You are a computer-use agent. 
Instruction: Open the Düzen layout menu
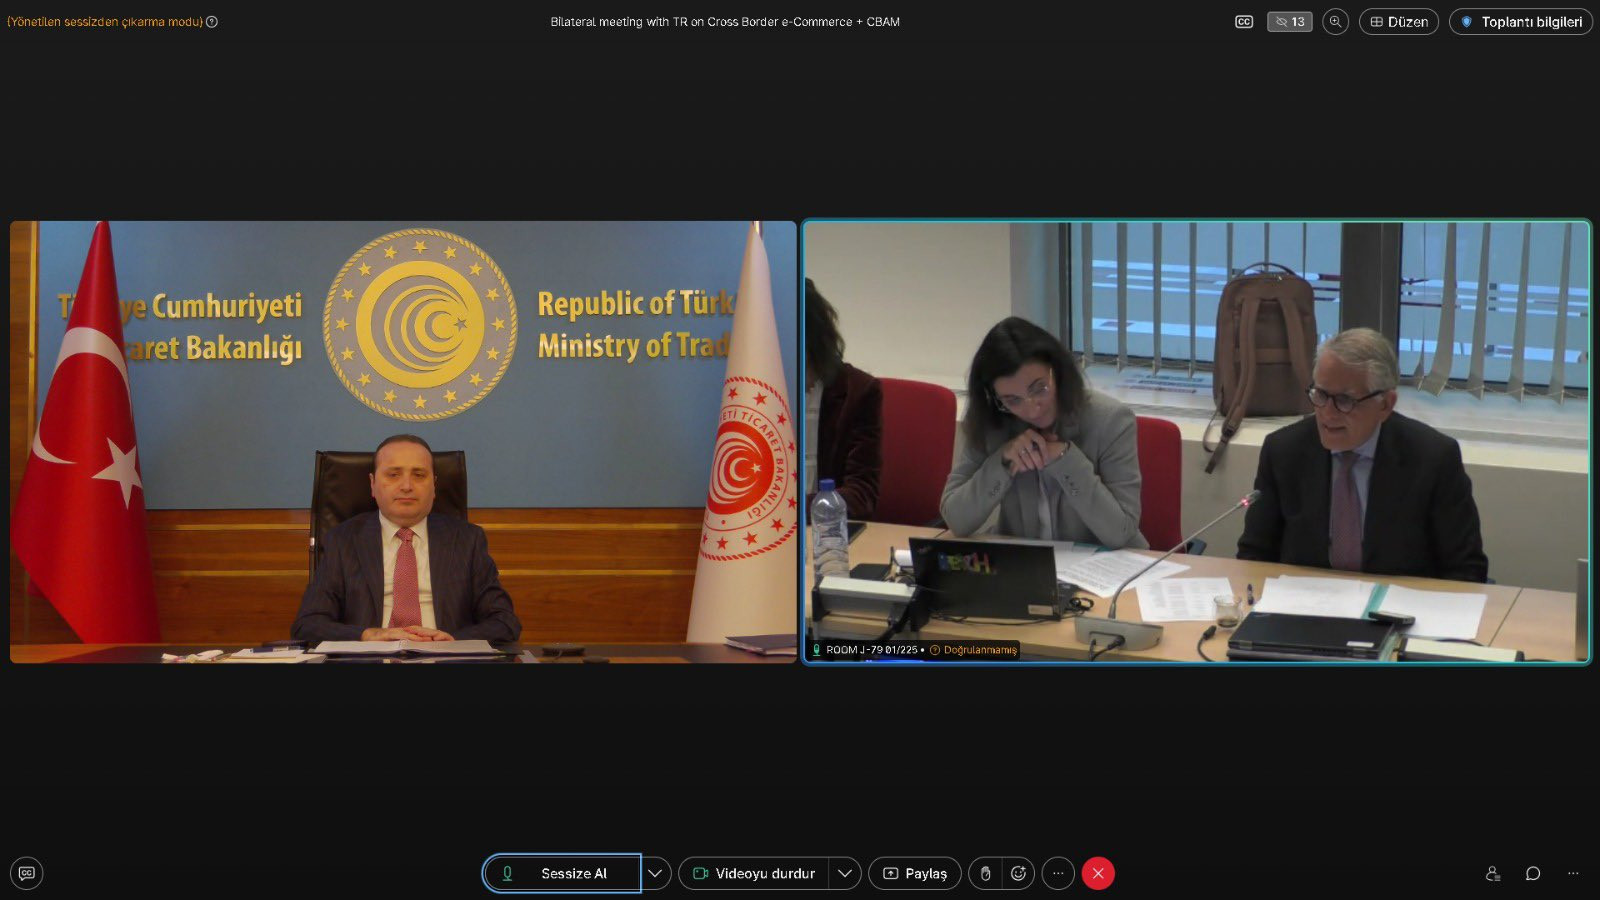[x=1398, y=21]
